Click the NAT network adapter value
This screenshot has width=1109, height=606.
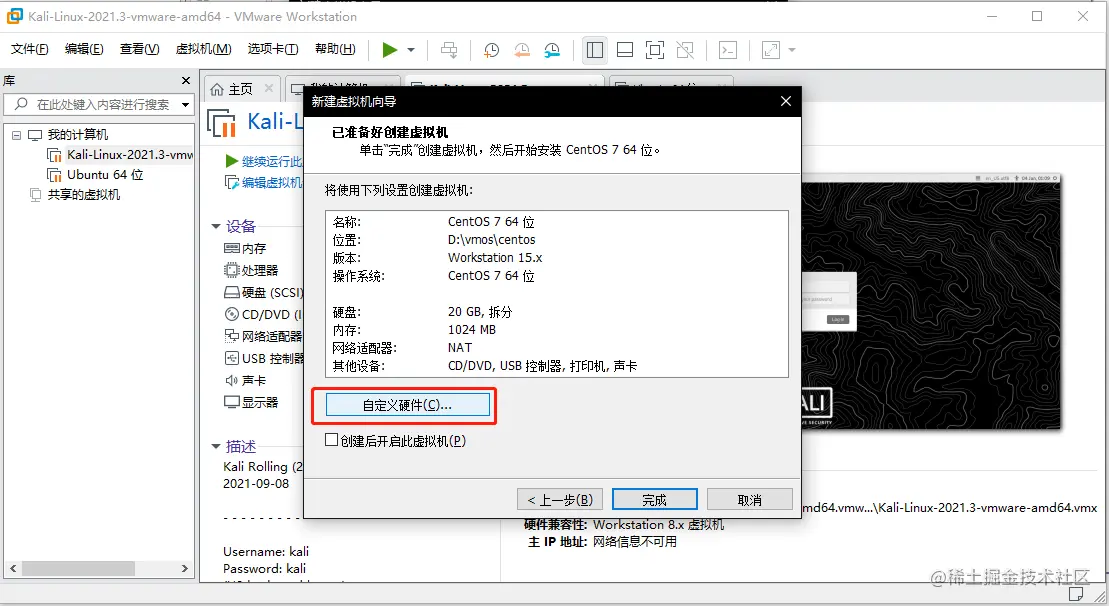(x=460, y=348)
